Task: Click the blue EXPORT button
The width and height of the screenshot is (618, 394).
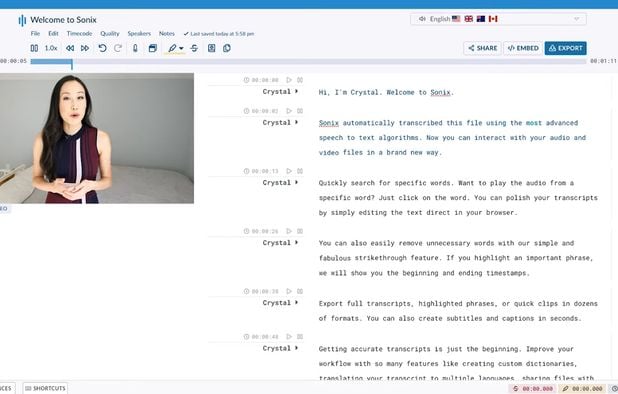Action: coord(566,48)
